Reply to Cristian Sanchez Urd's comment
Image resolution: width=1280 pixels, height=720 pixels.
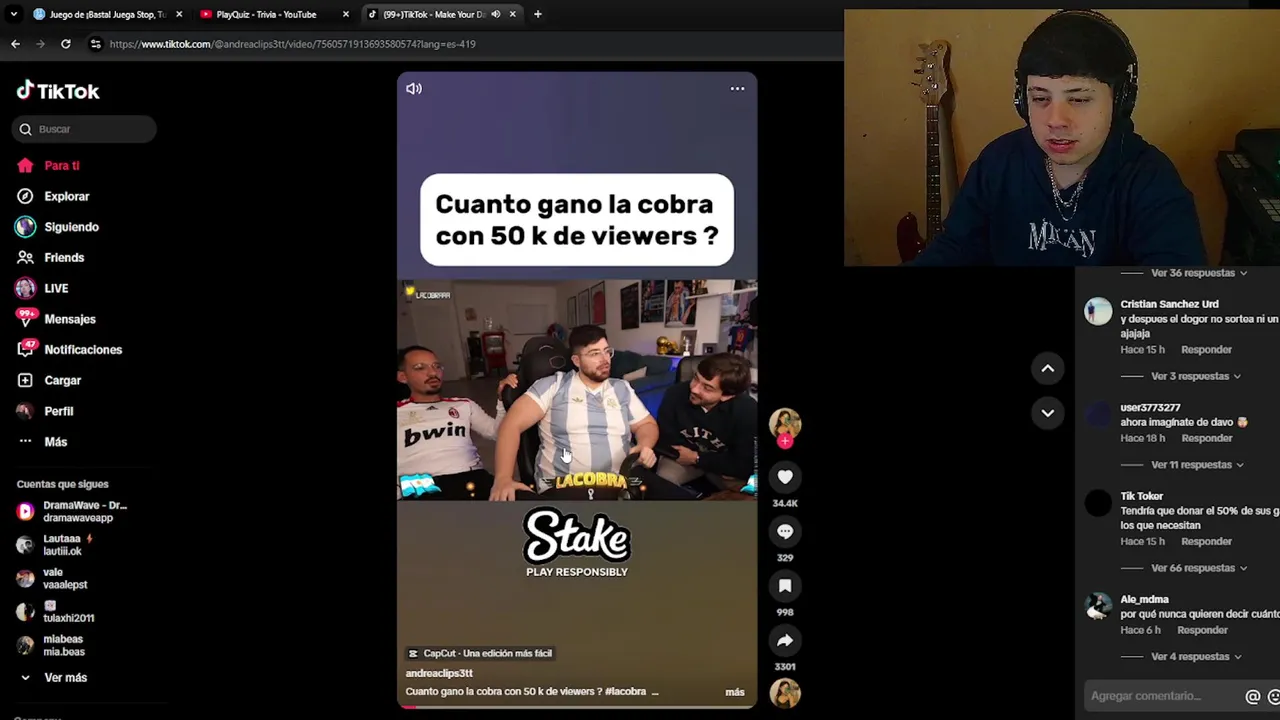click(1206, 350)
